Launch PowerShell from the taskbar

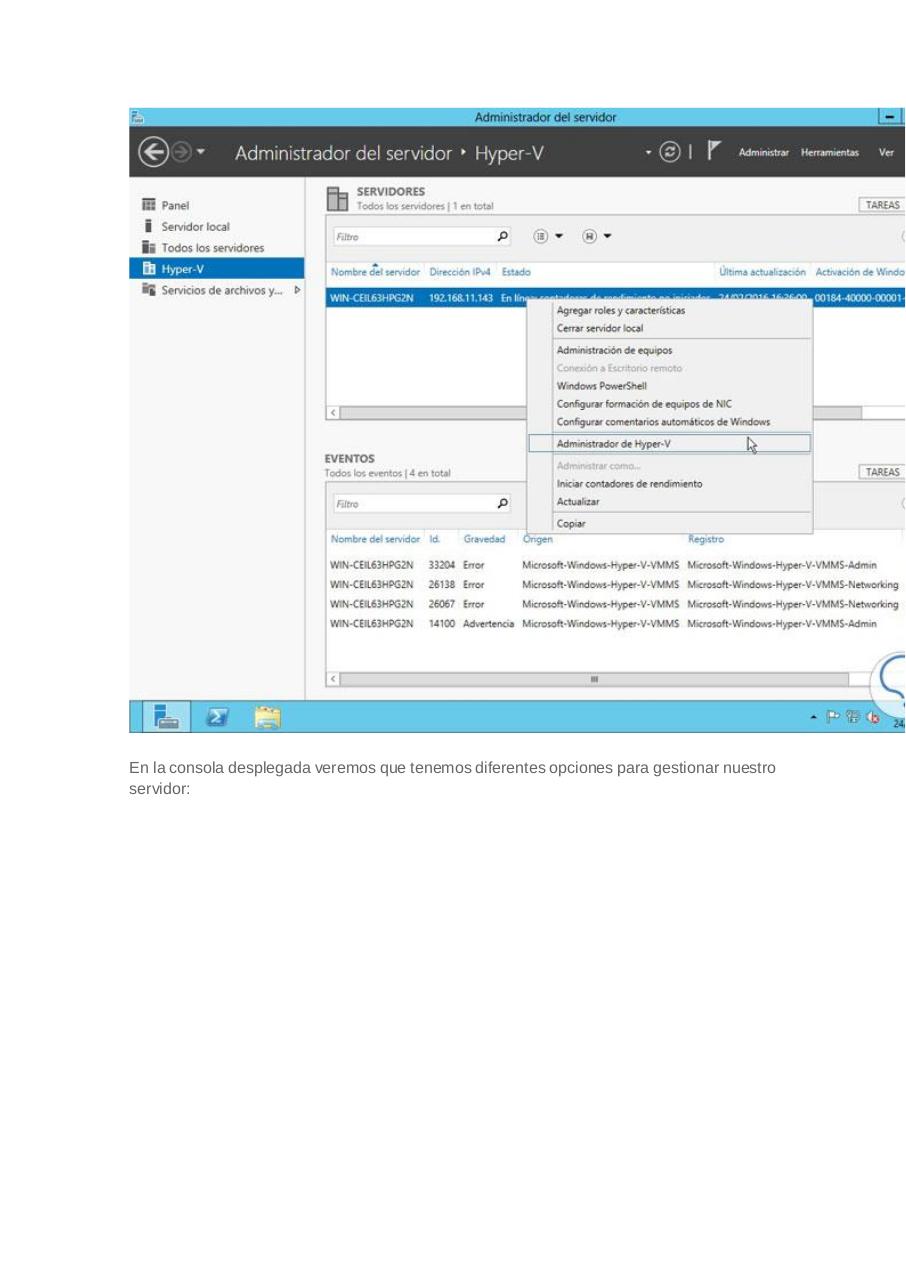(216, 716)
